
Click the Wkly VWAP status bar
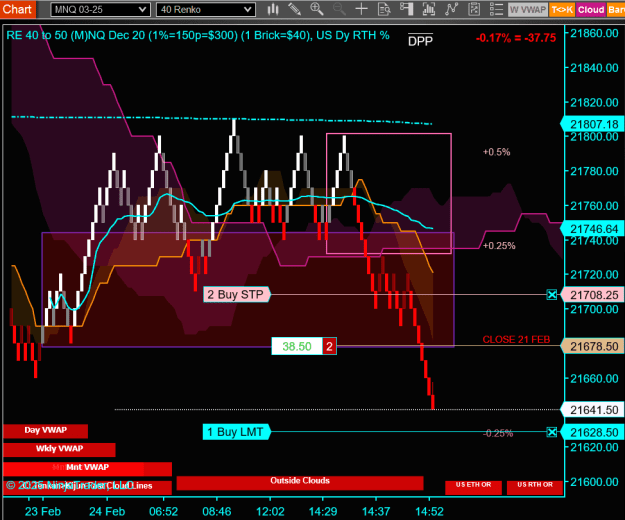click(59, 449)
